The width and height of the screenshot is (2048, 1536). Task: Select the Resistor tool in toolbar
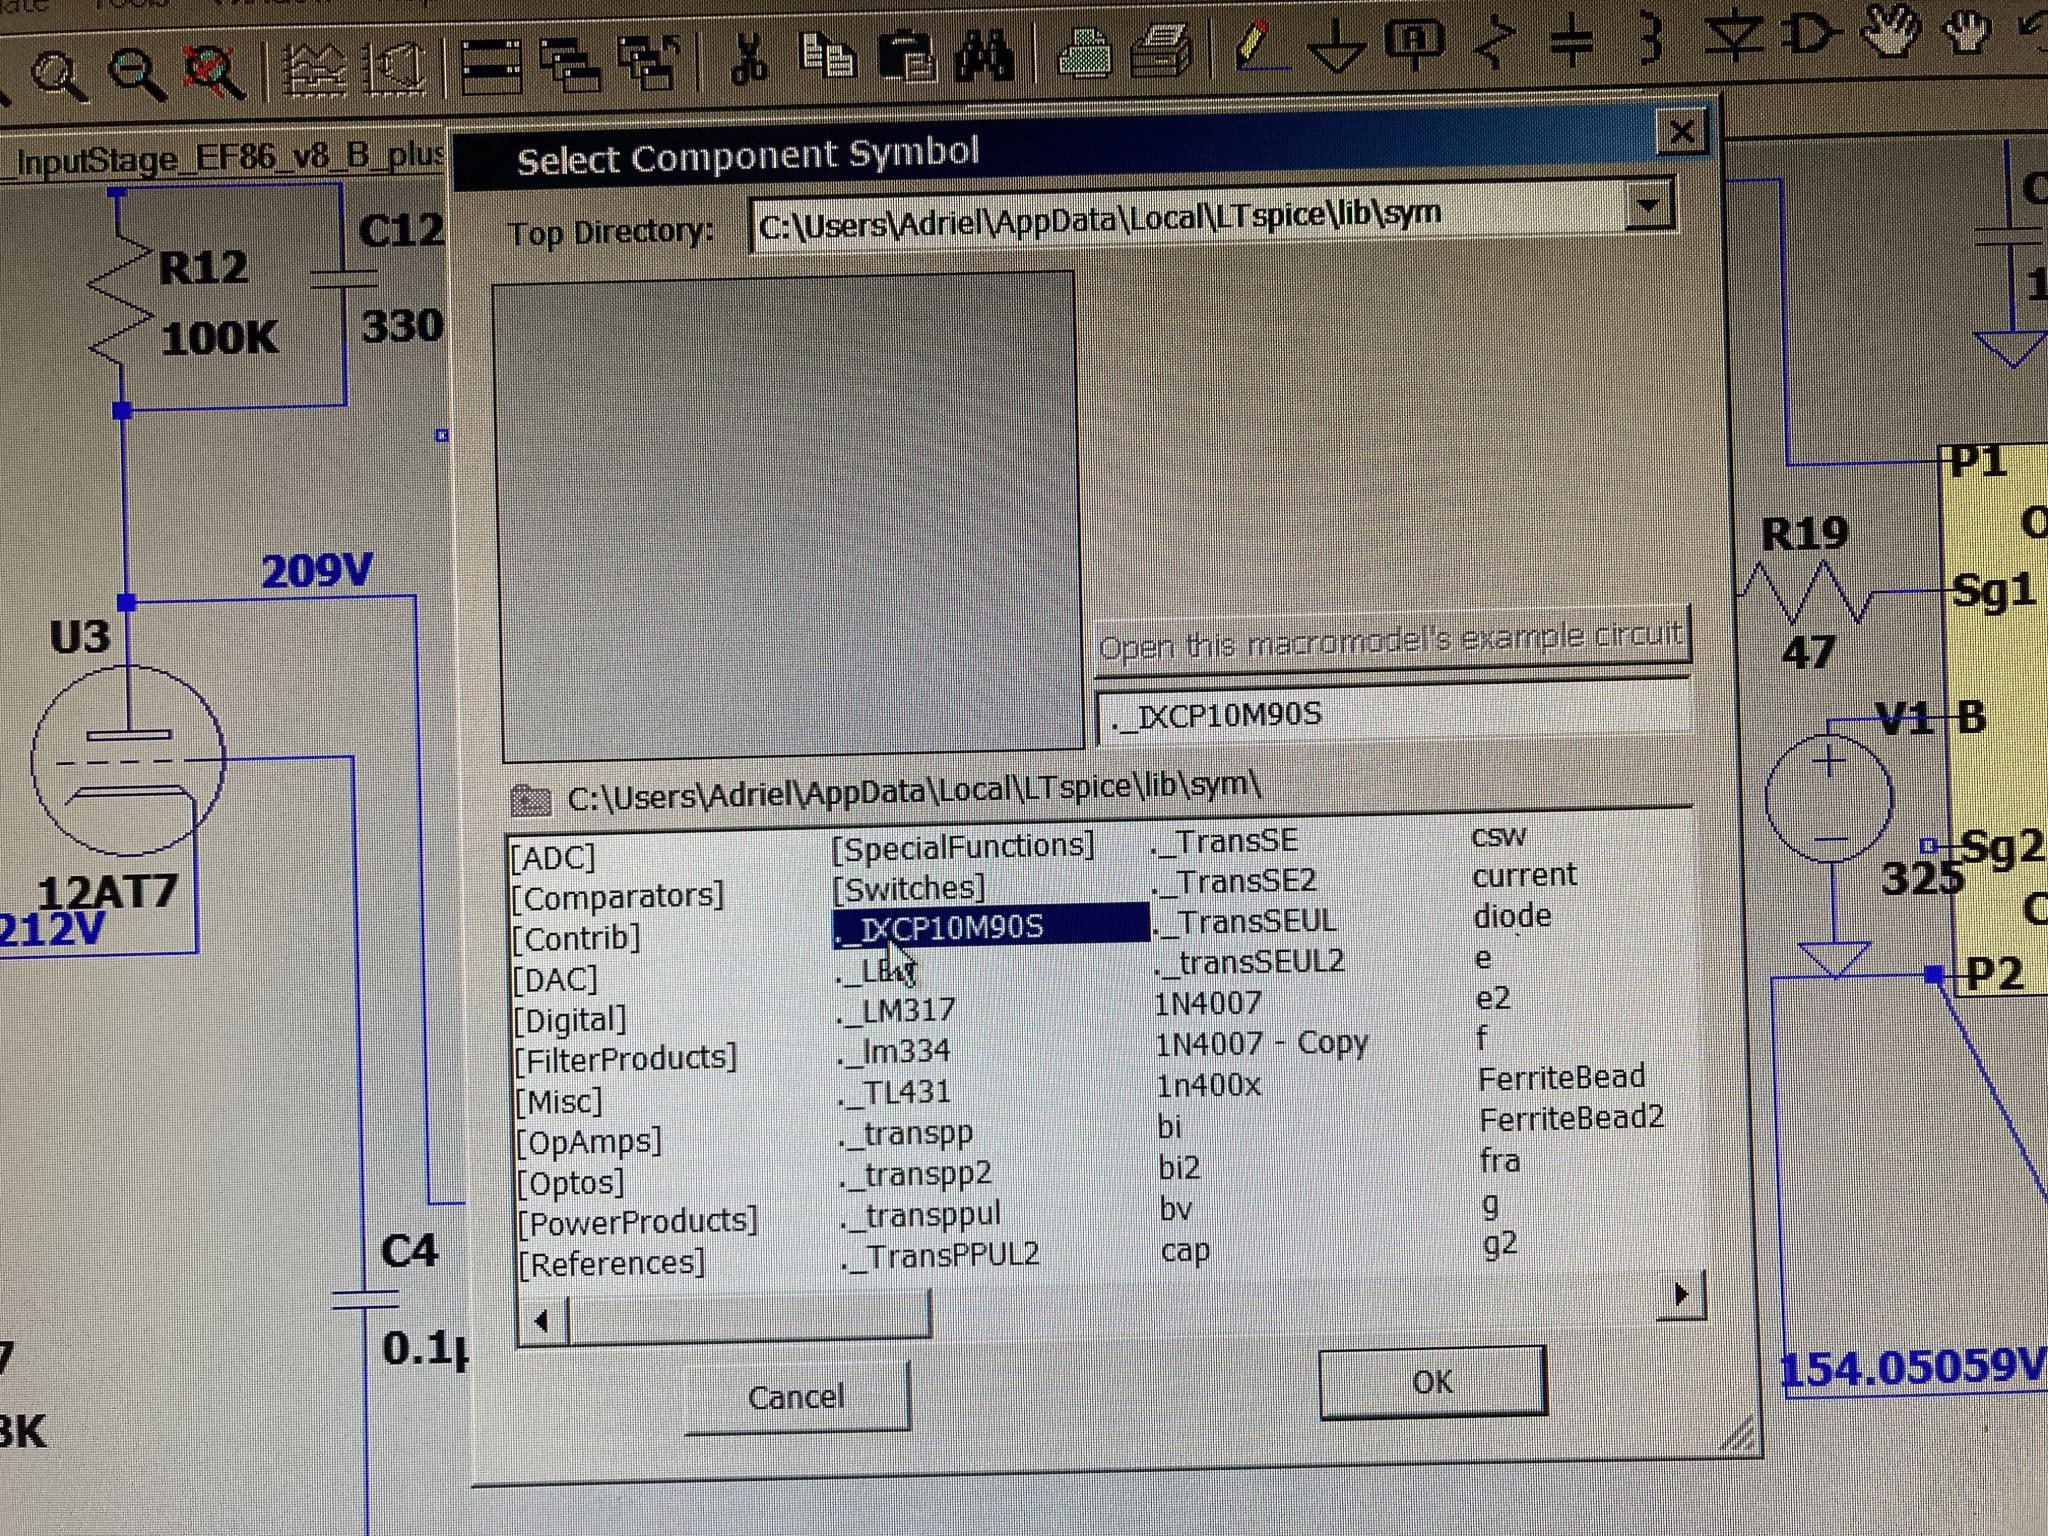click(1496, 42)
